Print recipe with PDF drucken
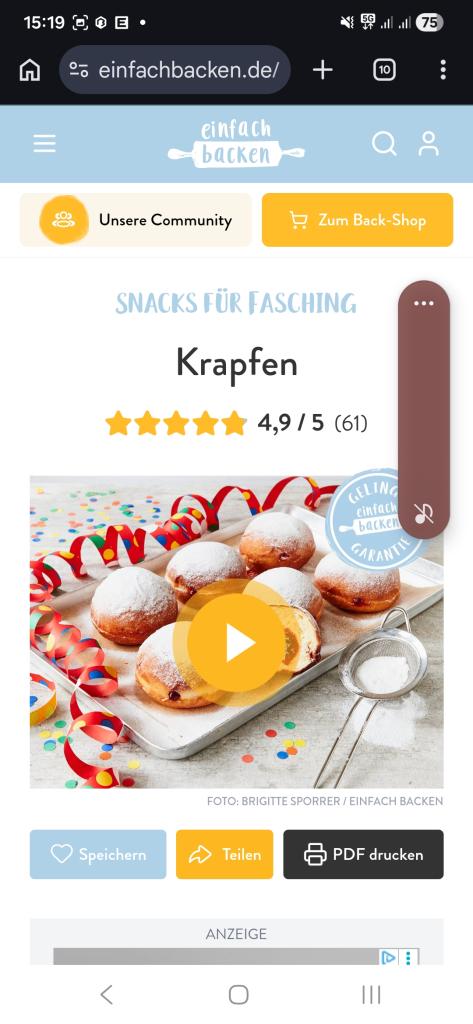The height and width of the screenshot is (1024, 473). tap(363, 854)
